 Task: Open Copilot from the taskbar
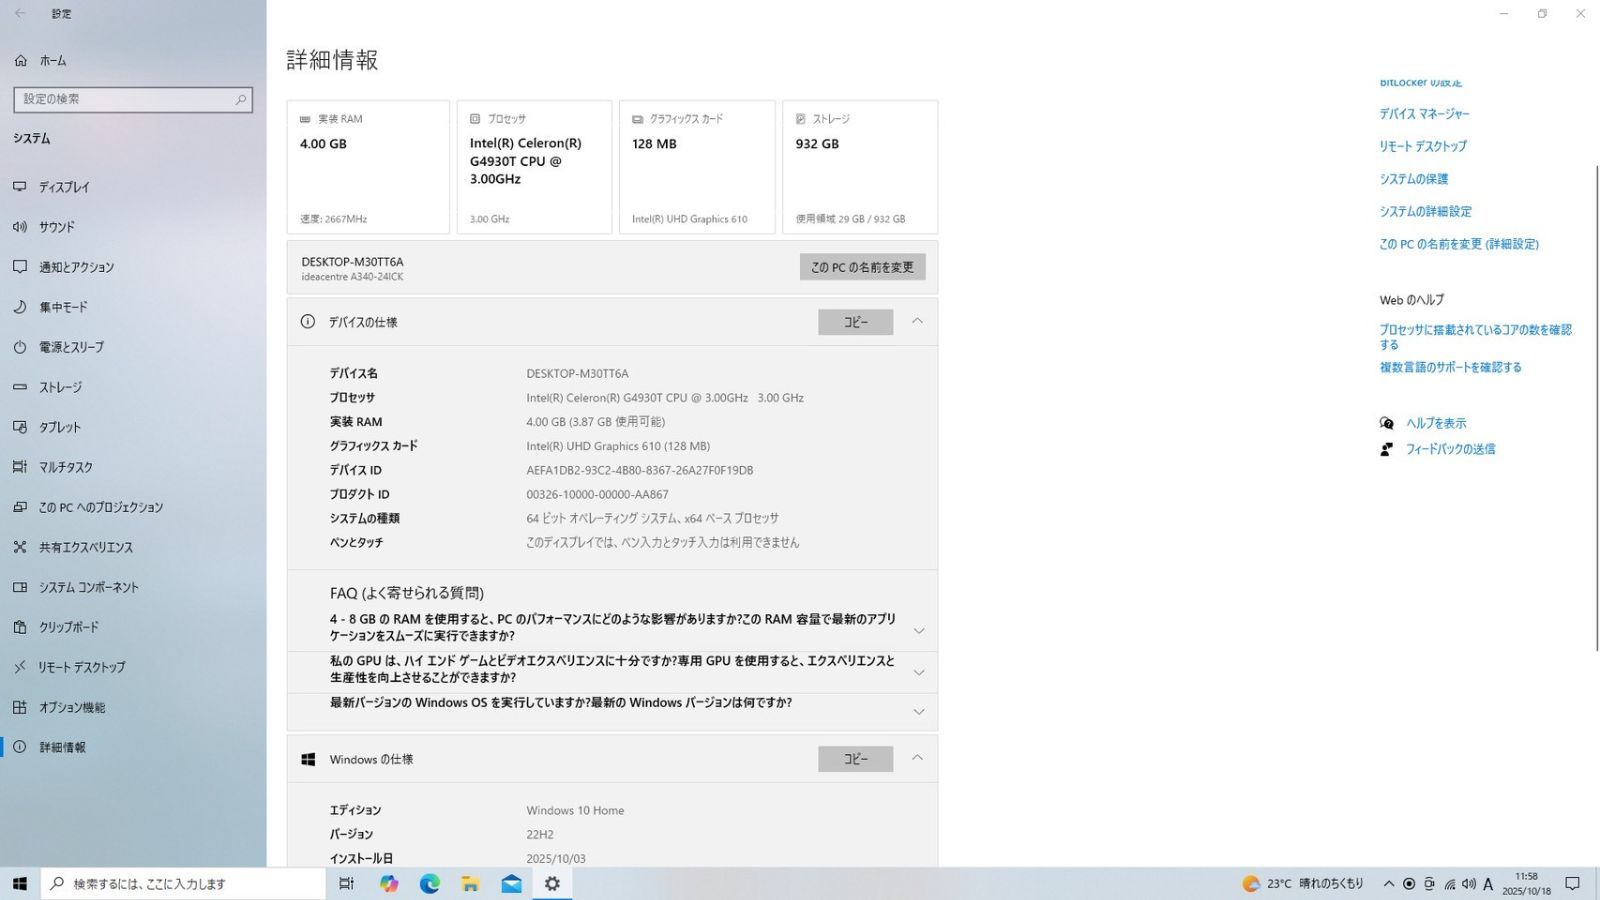coord(389,883)
